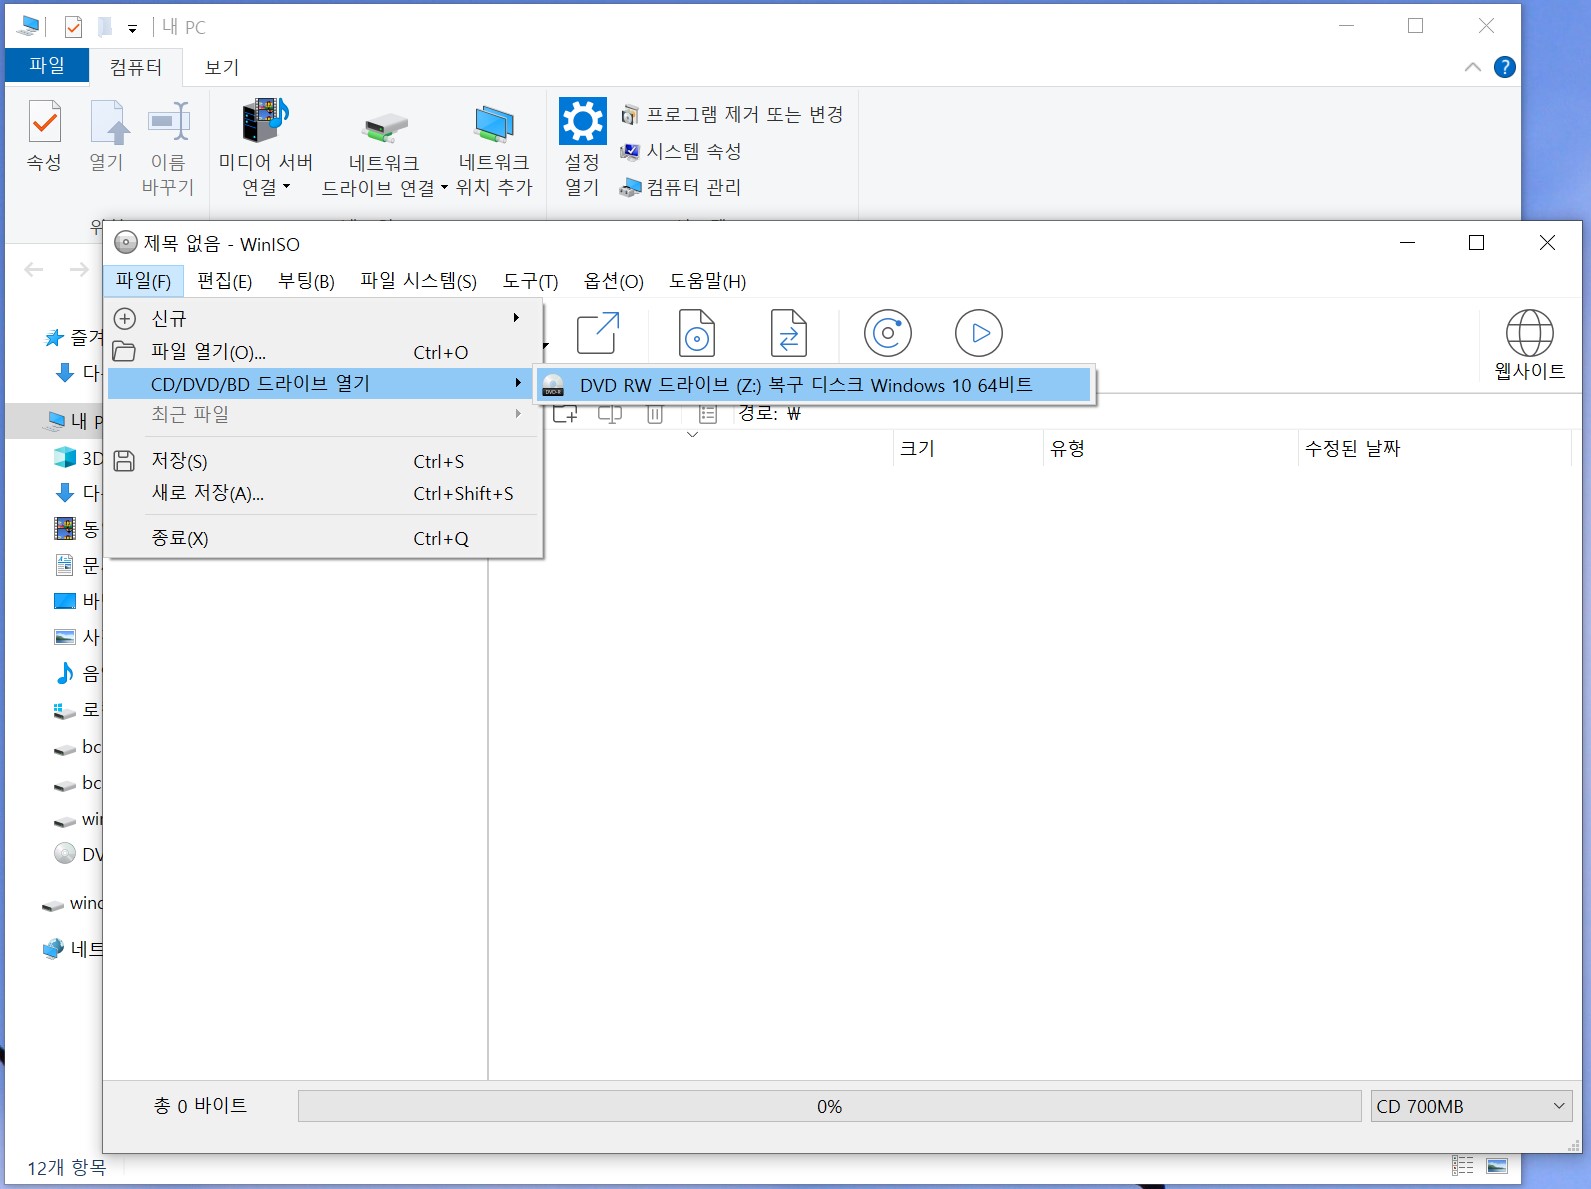Click the 0% capacity progress bar
The height and width of the screenshot is (1189, 1591).
click(829, 1106)
